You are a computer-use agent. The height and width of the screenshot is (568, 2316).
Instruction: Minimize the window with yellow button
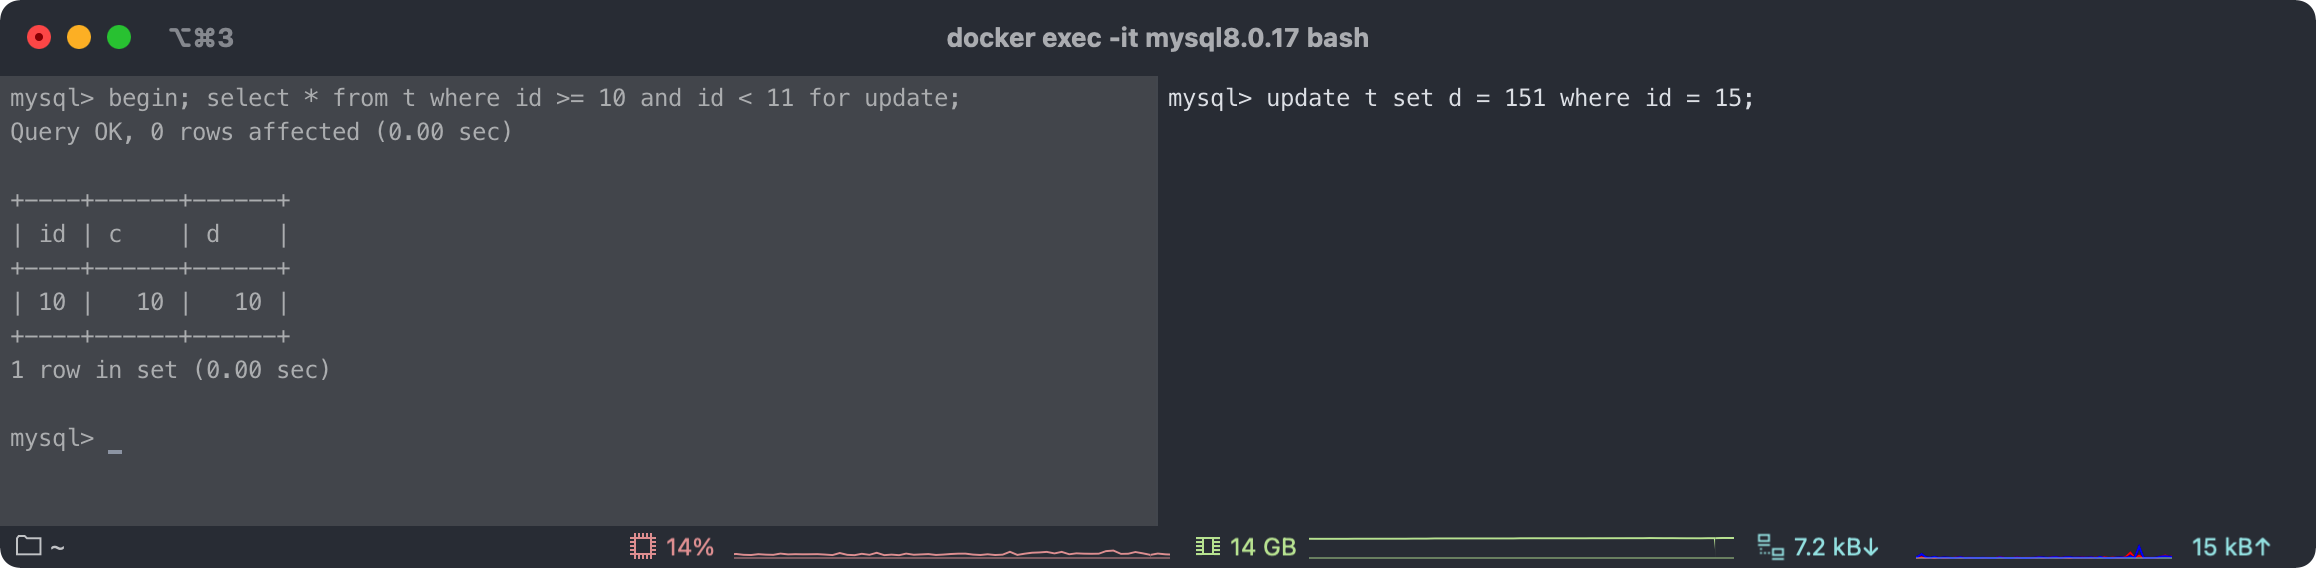79,38
